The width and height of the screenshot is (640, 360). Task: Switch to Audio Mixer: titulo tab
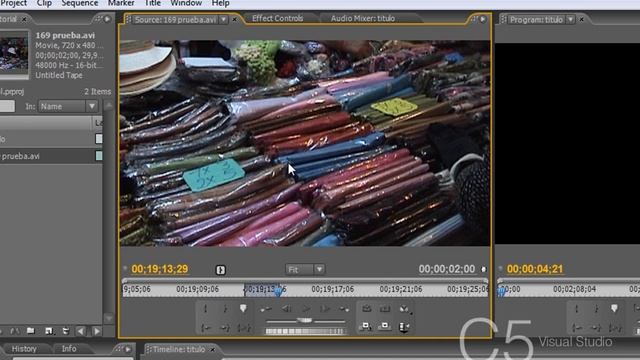[x=362, y=18]
